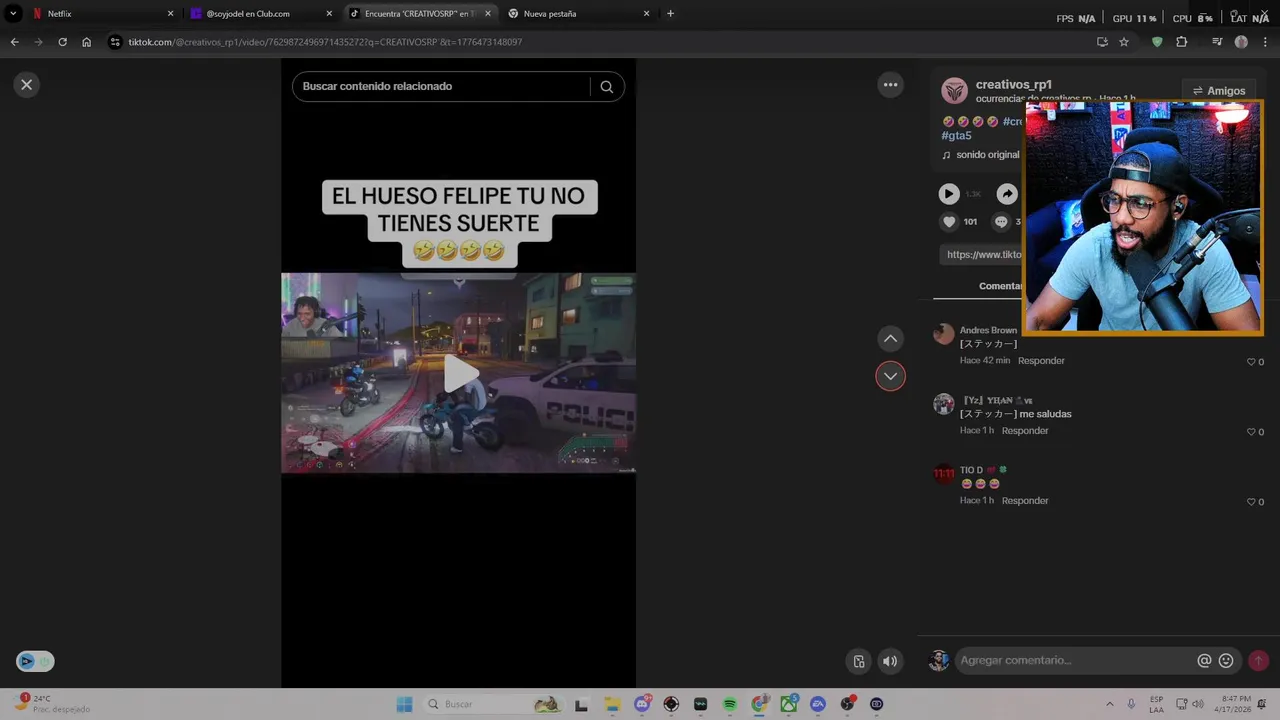Switch to the Nueva pestaña tab
The height and width of the screenshot is (720, 1280).
click(x=579, y=14)
